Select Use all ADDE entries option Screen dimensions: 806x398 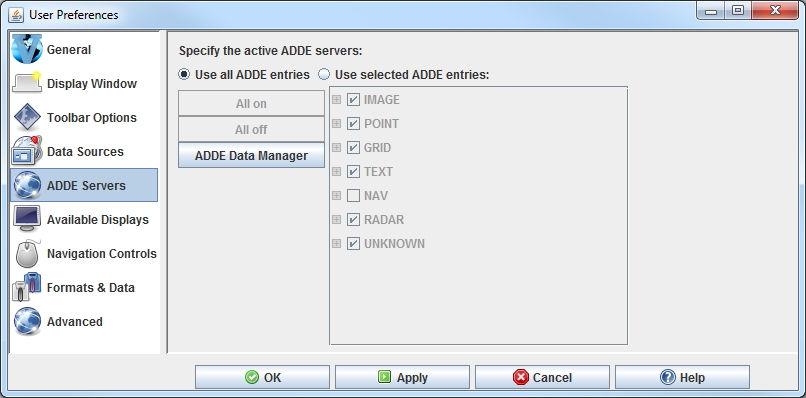(x=244, y=75)
